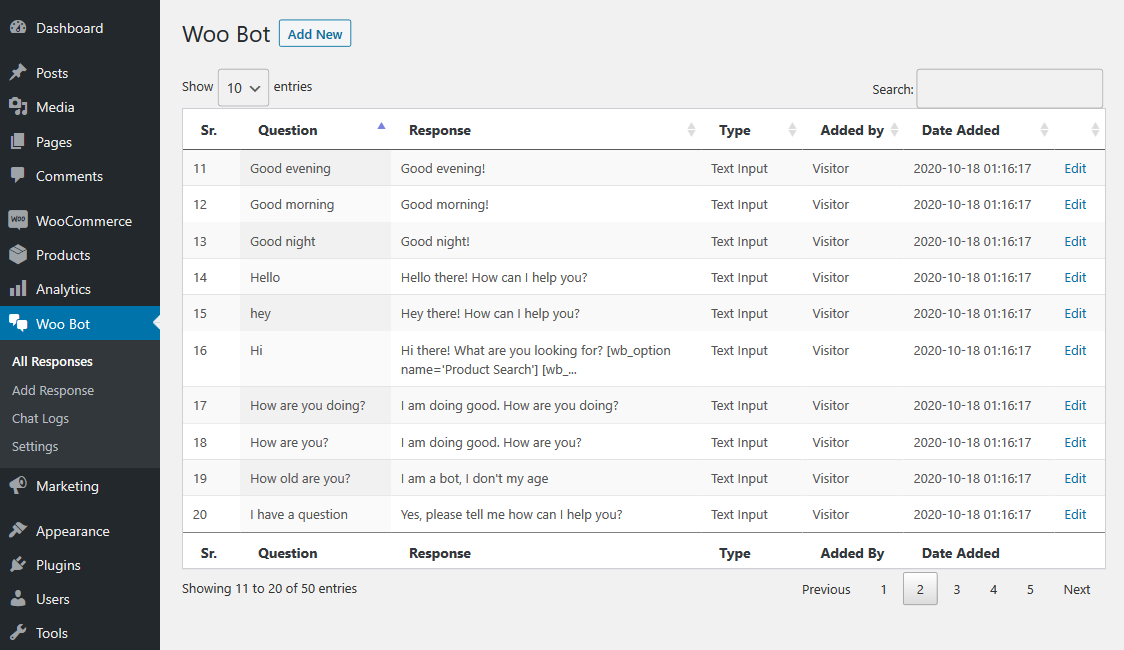Viewport: 1124px width, 650px height.
Task: Edit the Good night response
Action: tap(1075, 242)
